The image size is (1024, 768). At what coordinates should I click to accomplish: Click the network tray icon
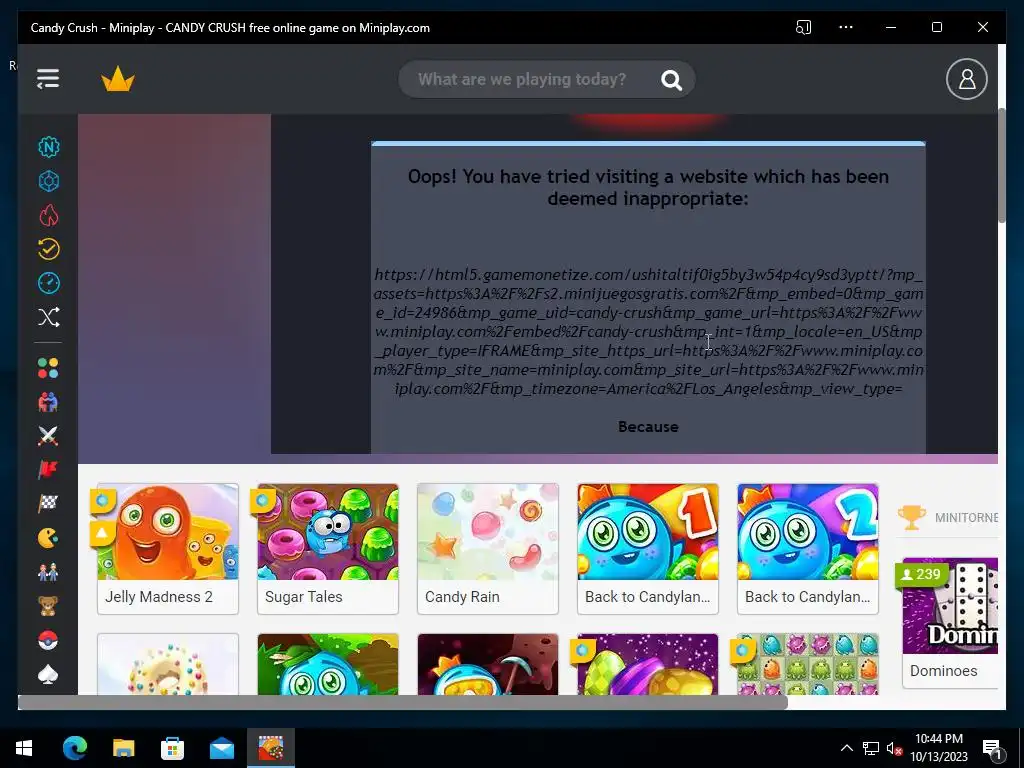[871, 748]
